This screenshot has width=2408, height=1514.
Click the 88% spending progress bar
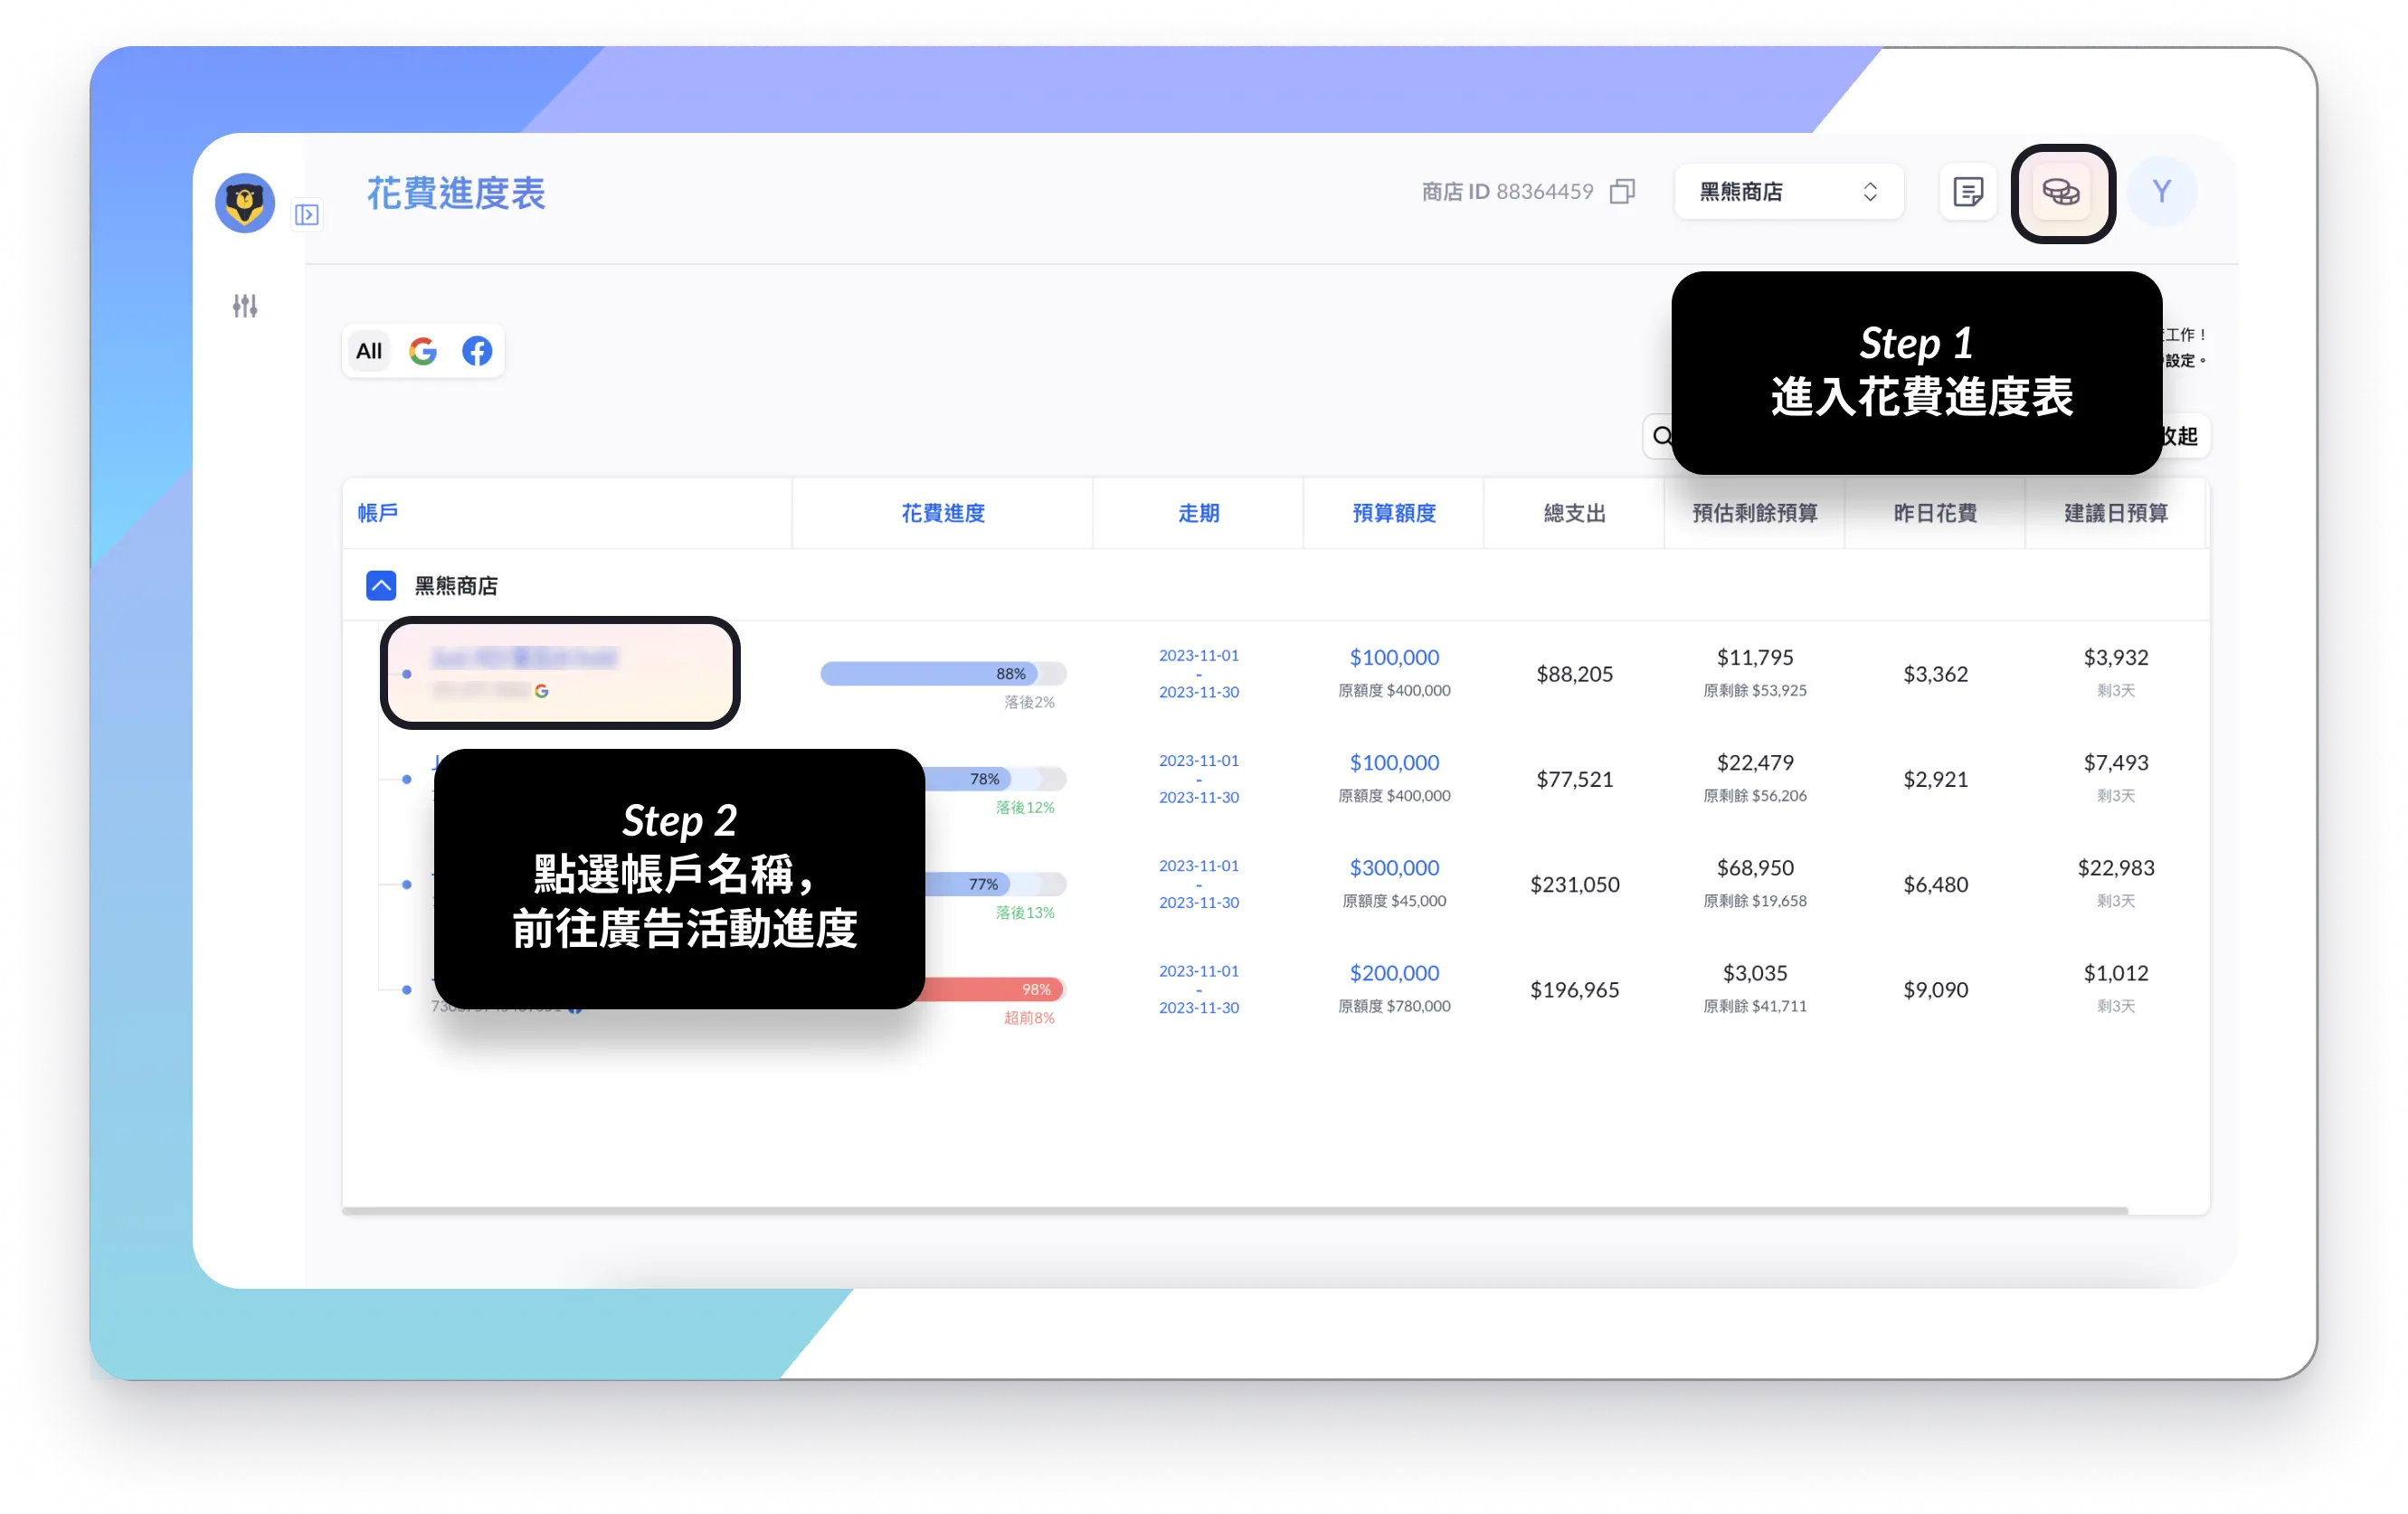[942, 674]
